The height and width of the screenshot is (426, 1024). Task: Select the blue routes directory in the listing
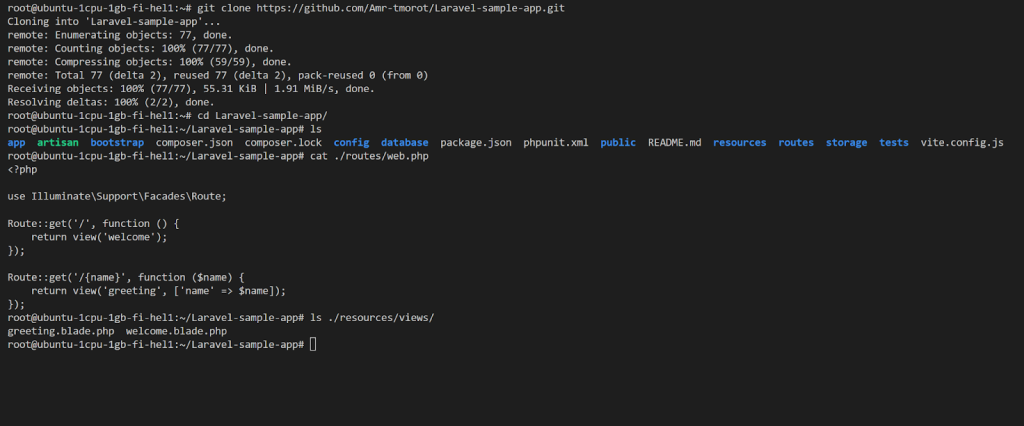pos(796,143)
